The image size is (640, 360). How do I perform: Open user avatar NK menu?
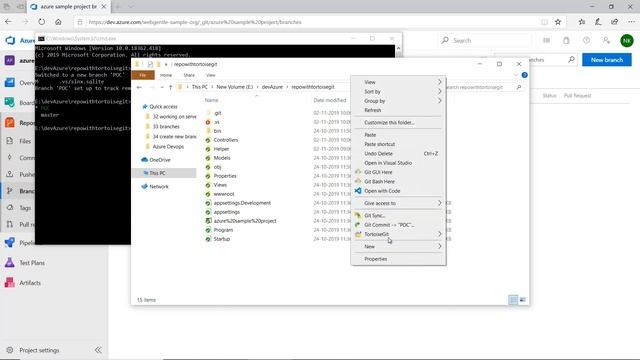(627, 40)
